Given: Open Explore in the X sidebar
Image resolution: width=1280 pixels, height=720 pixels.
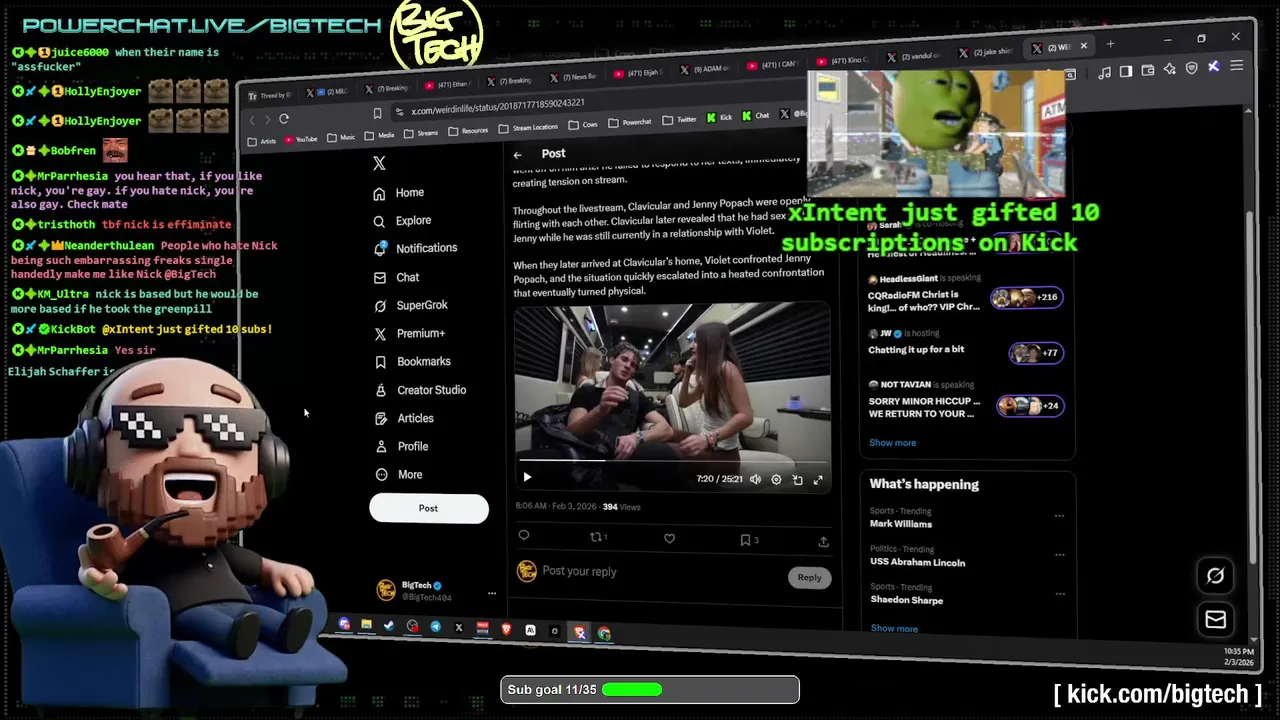Looking at the screenshot, I should tap(402, 221).
